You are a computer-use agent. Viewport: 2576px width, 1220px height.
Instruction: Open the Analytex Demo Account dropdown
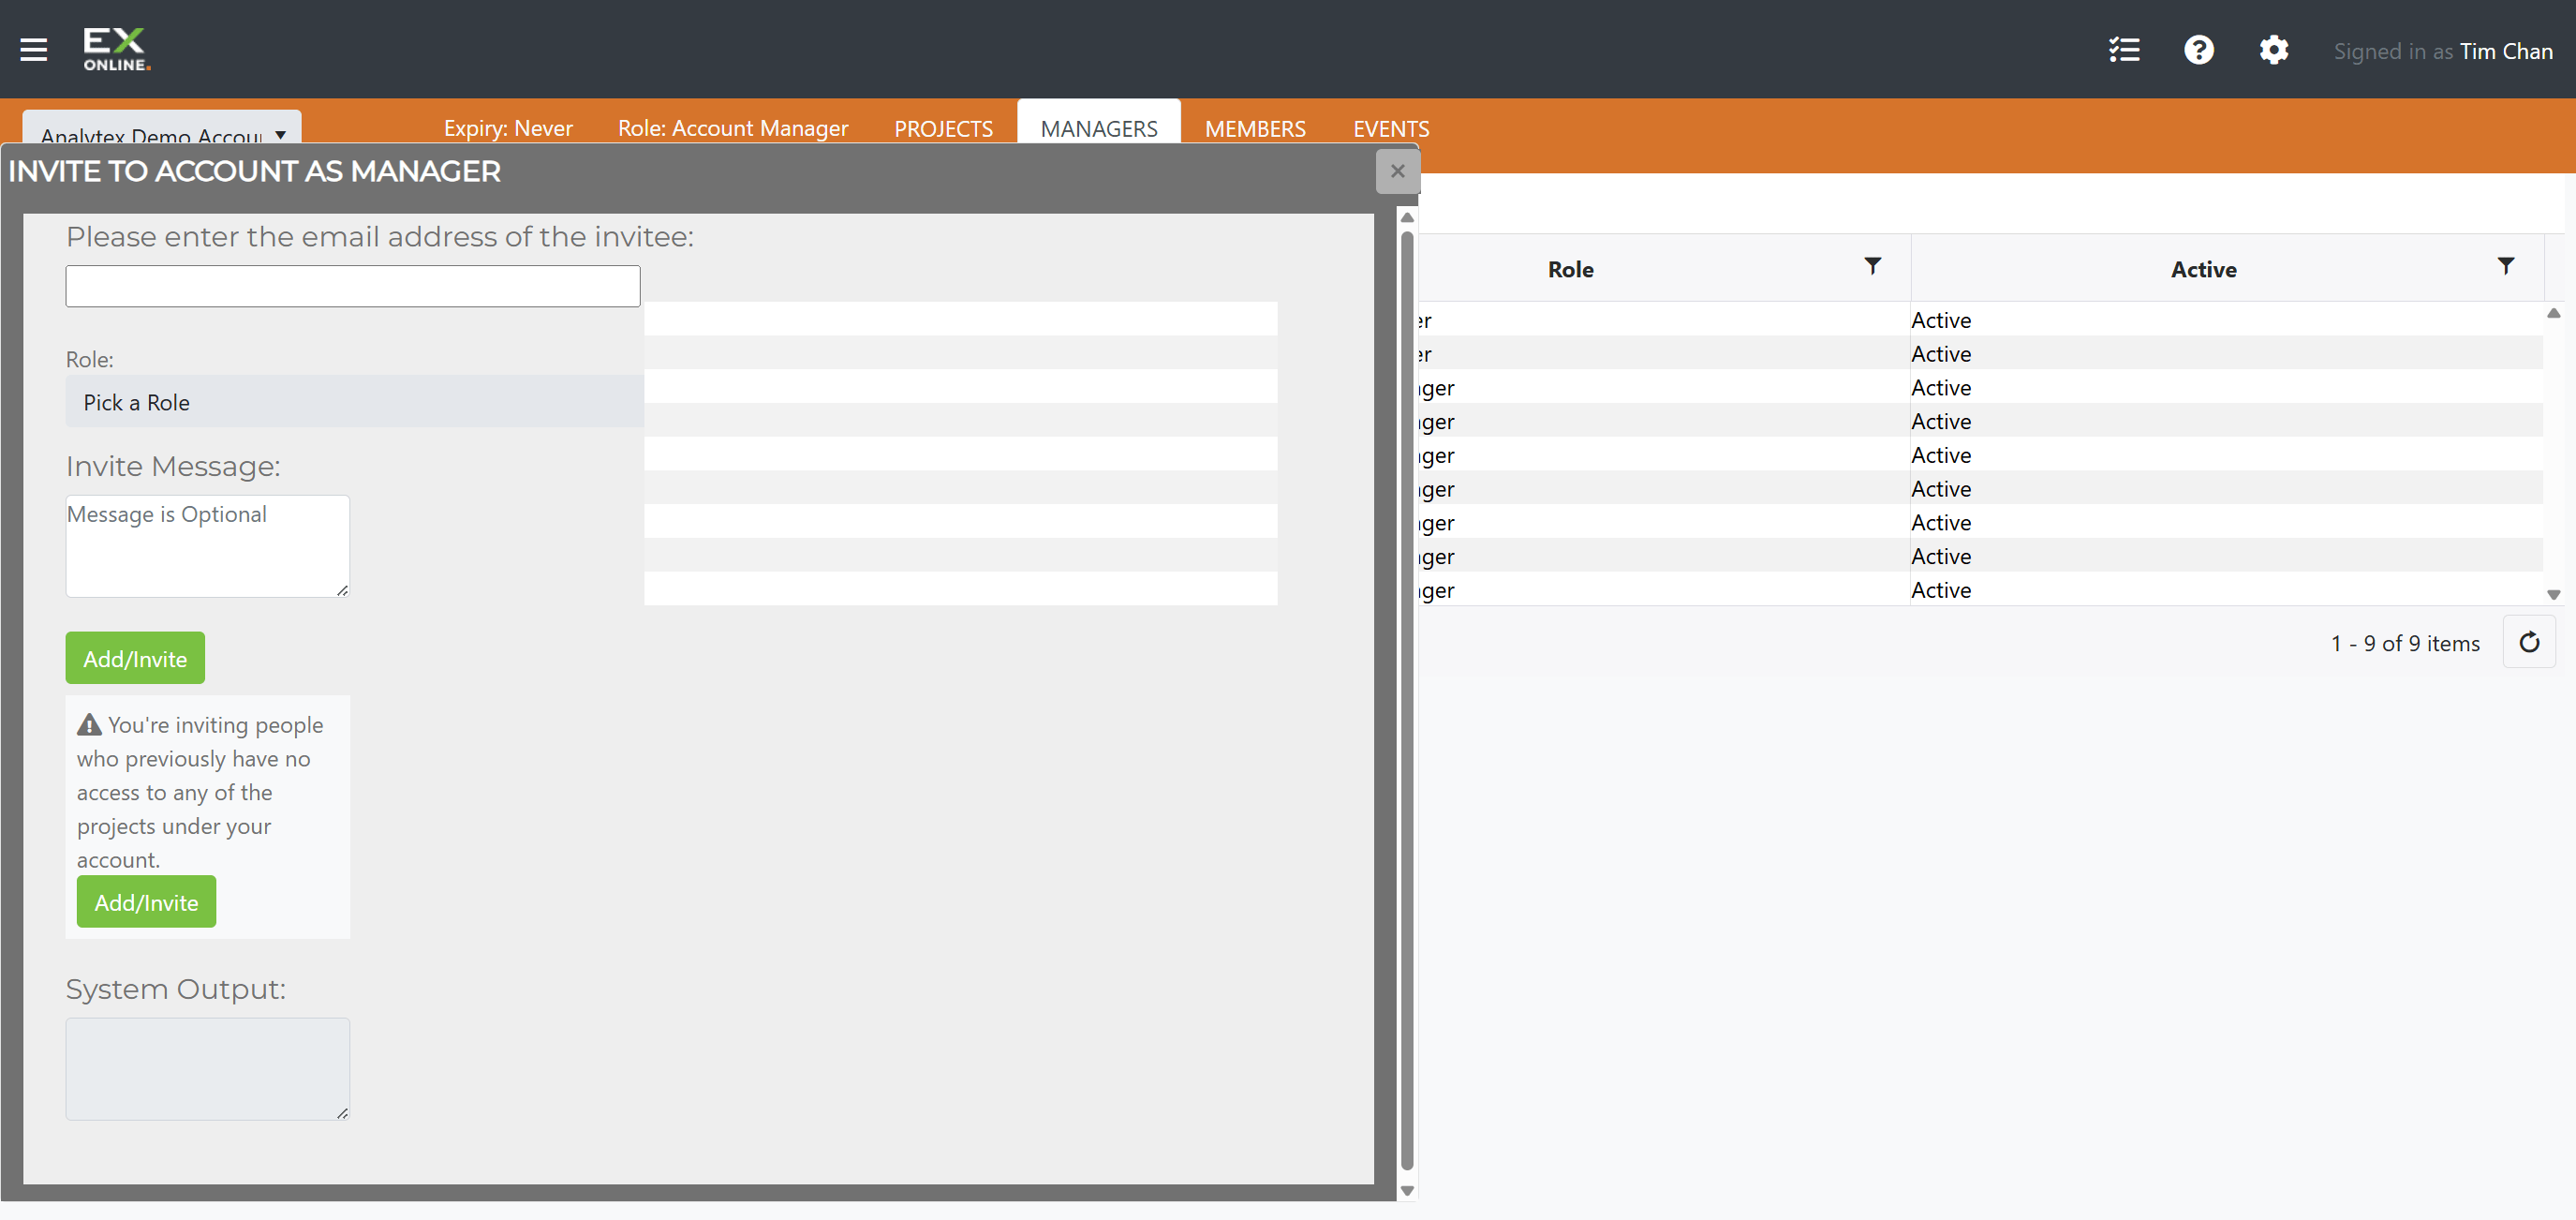(x=162, y=128)
